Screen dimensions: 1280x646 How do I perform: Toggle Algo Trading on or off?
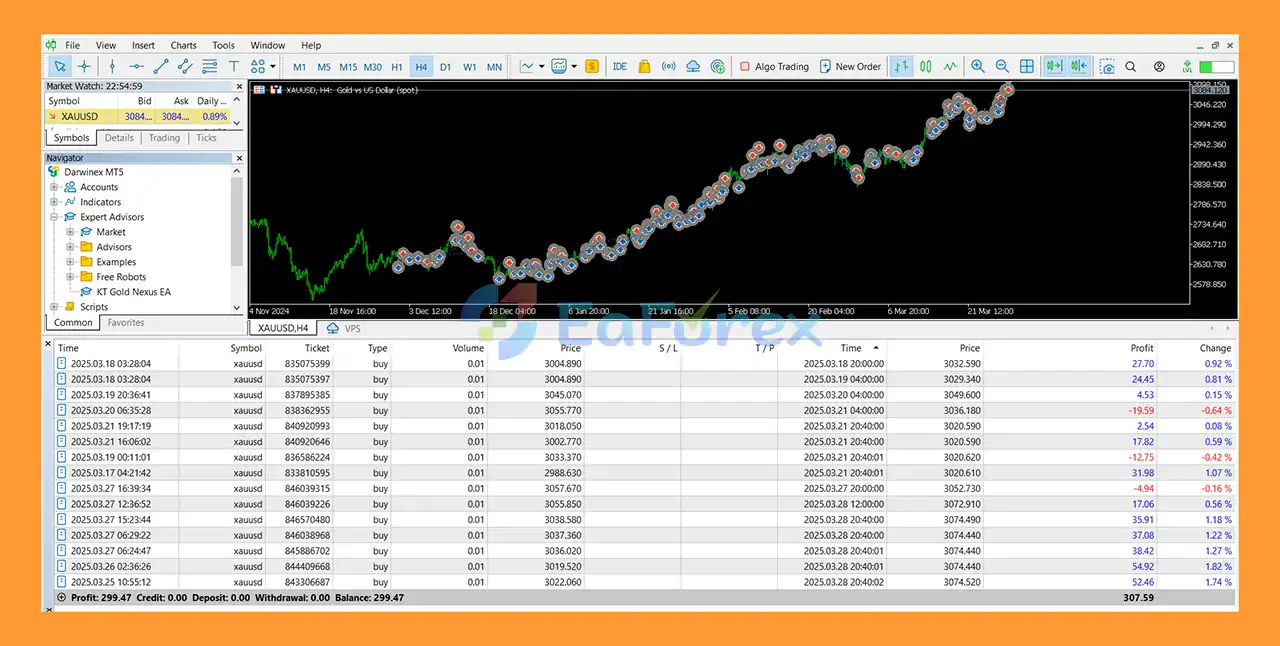click(x=774, y=67)
